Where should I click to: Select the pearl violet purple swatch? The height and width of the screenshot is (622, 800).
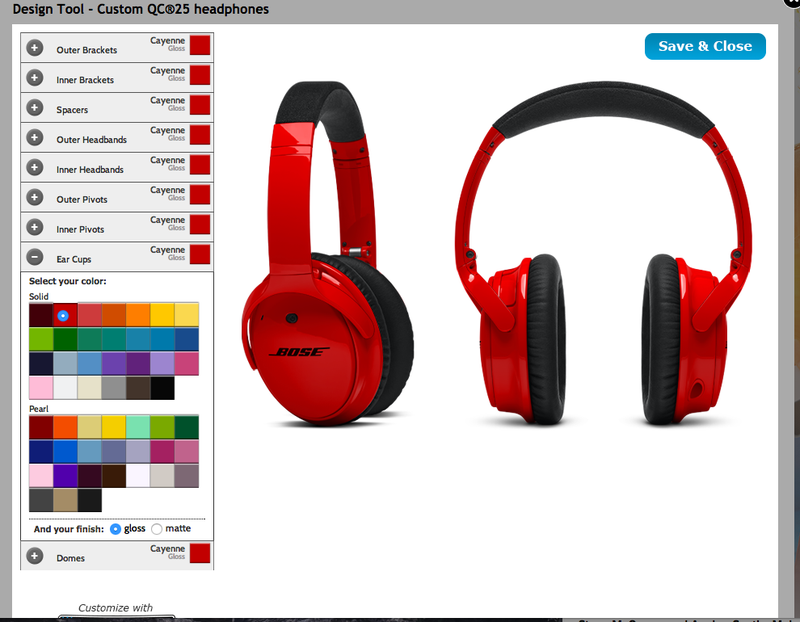tap(65, 476)
